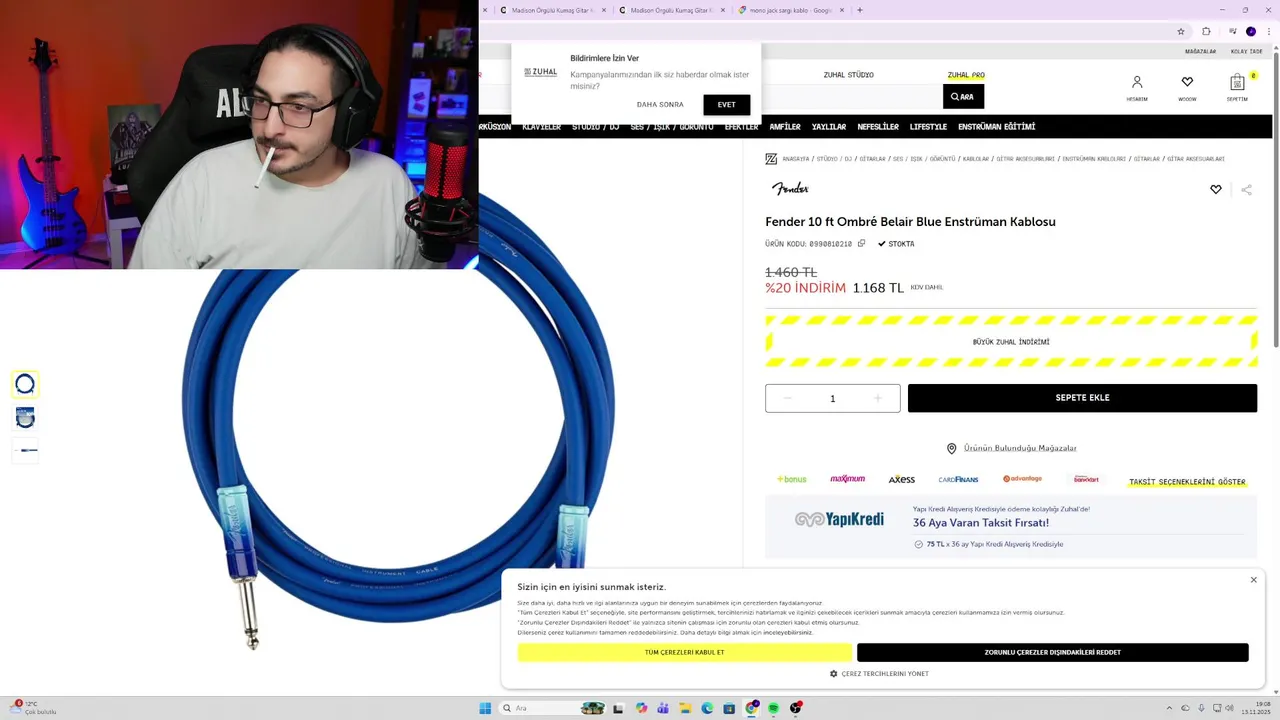Click the Yapı Kredi installment banner
Viewport: 1280px width, 720px height.
pyautogui.click(x=1011, y=526)
